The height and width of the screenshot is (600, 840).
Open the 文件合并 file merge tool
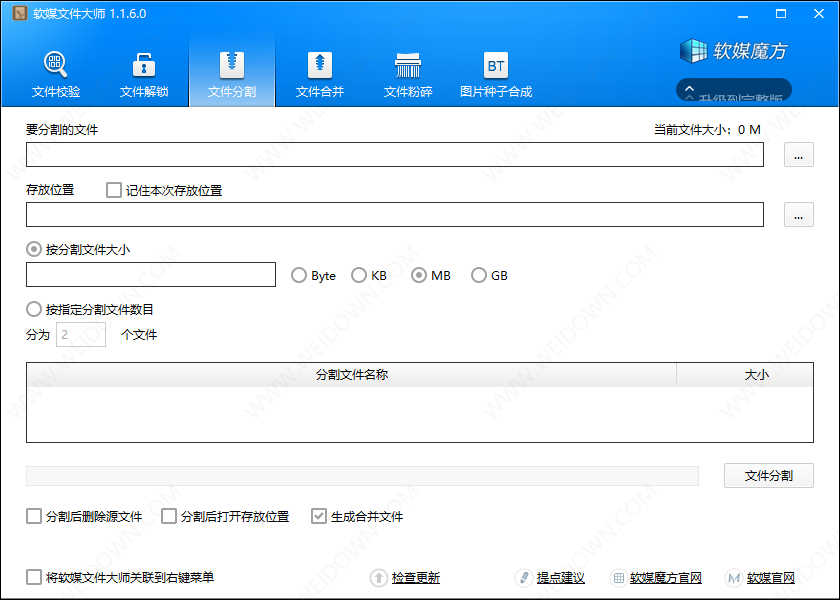click(x=320, y=74)
